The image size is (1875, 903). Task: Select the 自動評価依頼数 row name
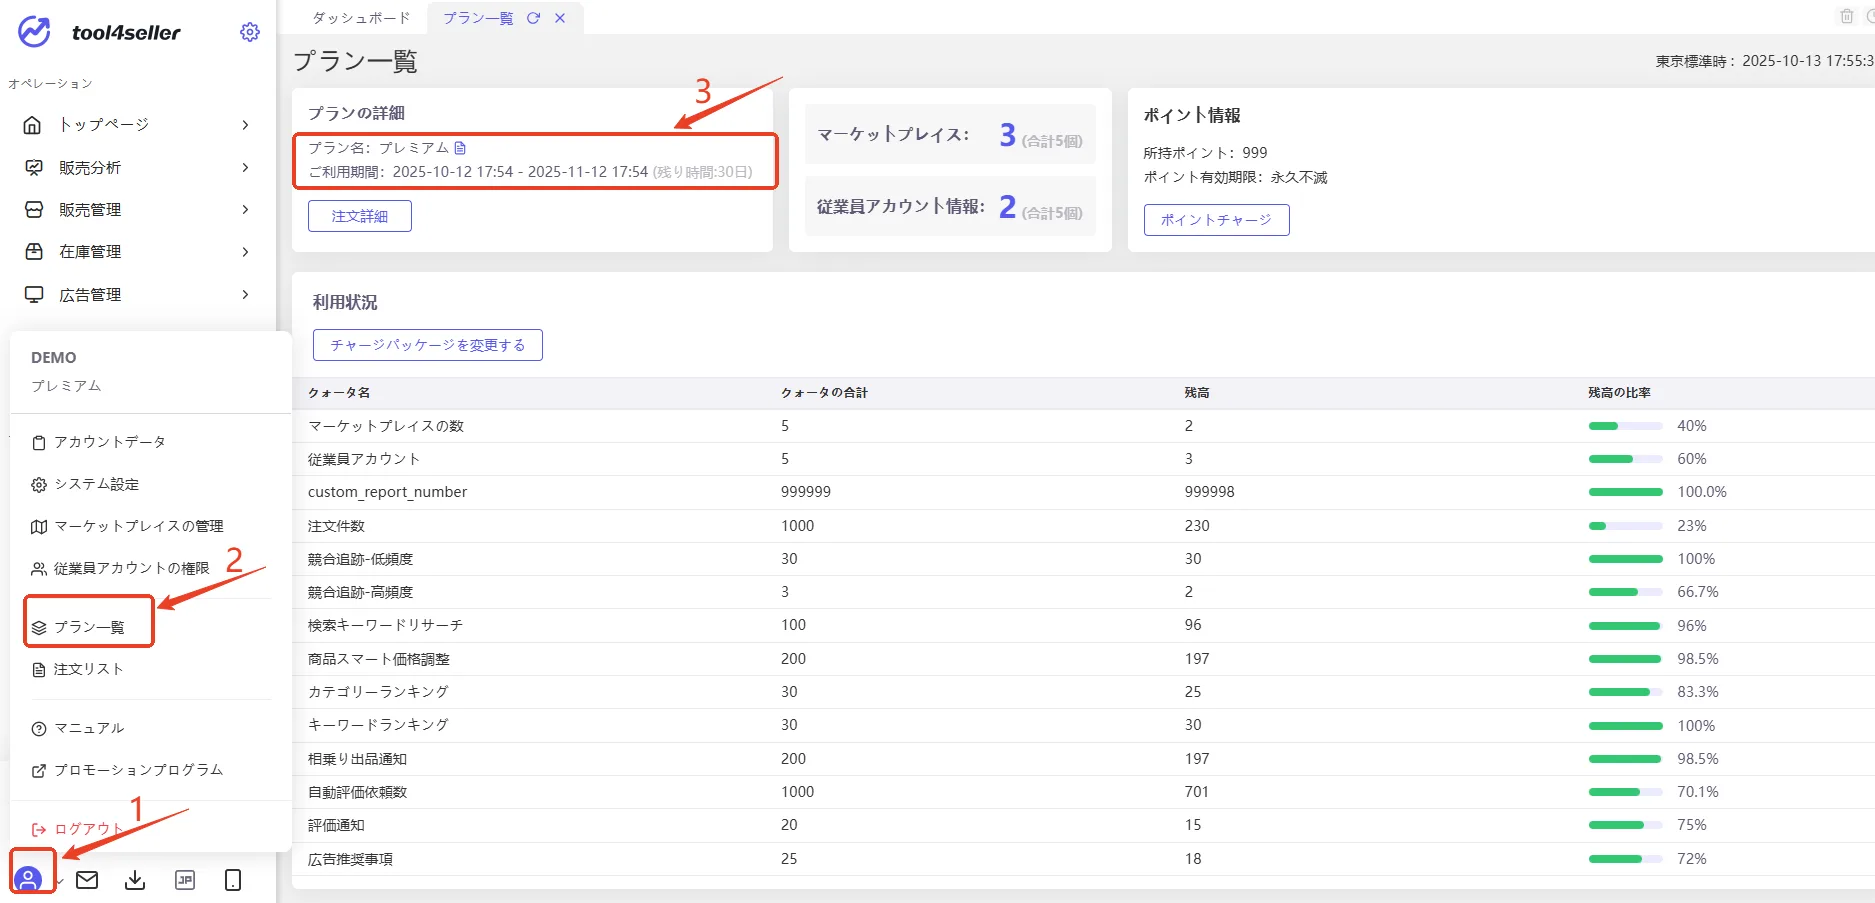pos(357,792)
